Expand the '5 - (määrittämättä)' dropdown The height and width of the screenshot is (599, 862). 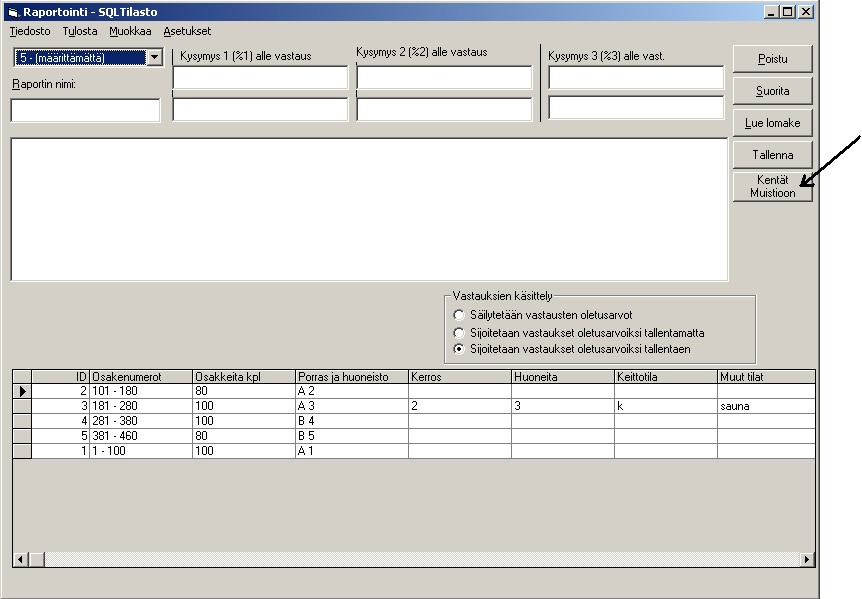click(154, 57)
